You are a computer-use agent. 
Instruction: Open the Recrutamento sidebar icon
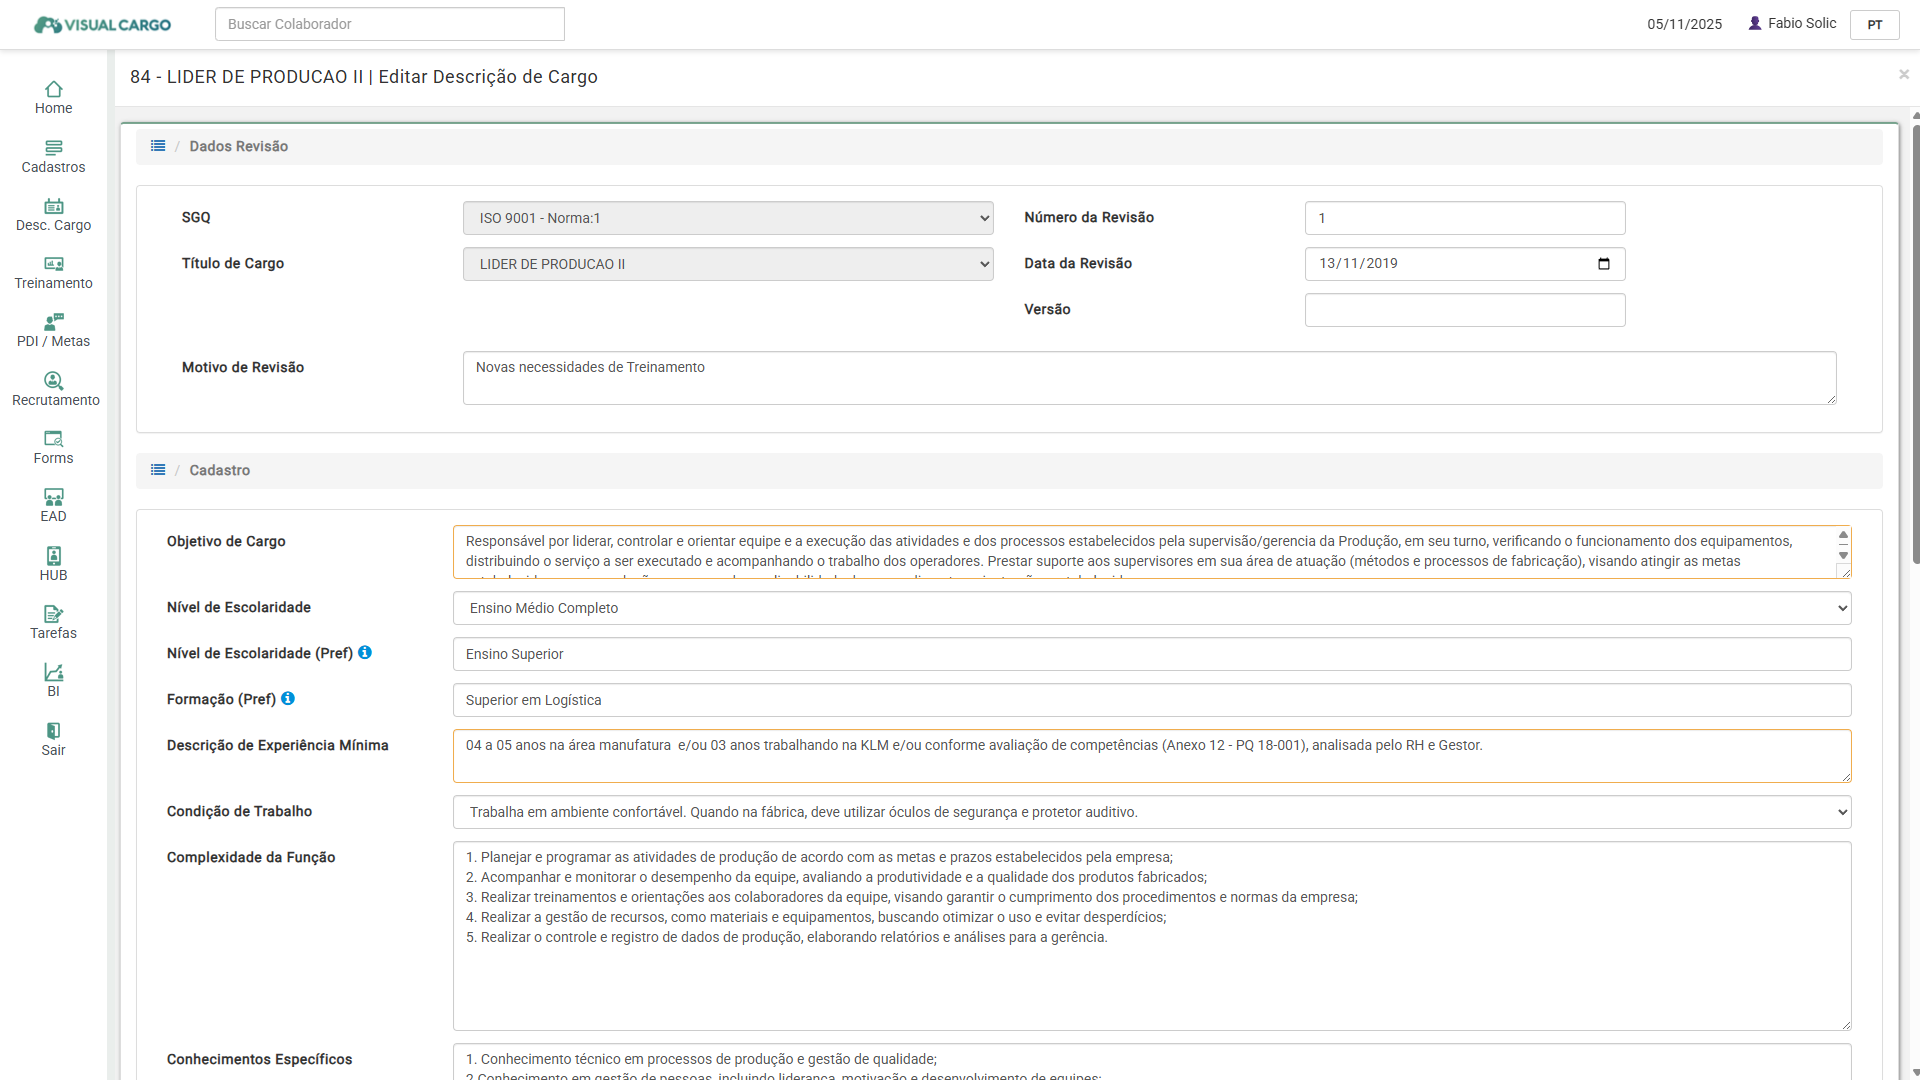(53, 381)
